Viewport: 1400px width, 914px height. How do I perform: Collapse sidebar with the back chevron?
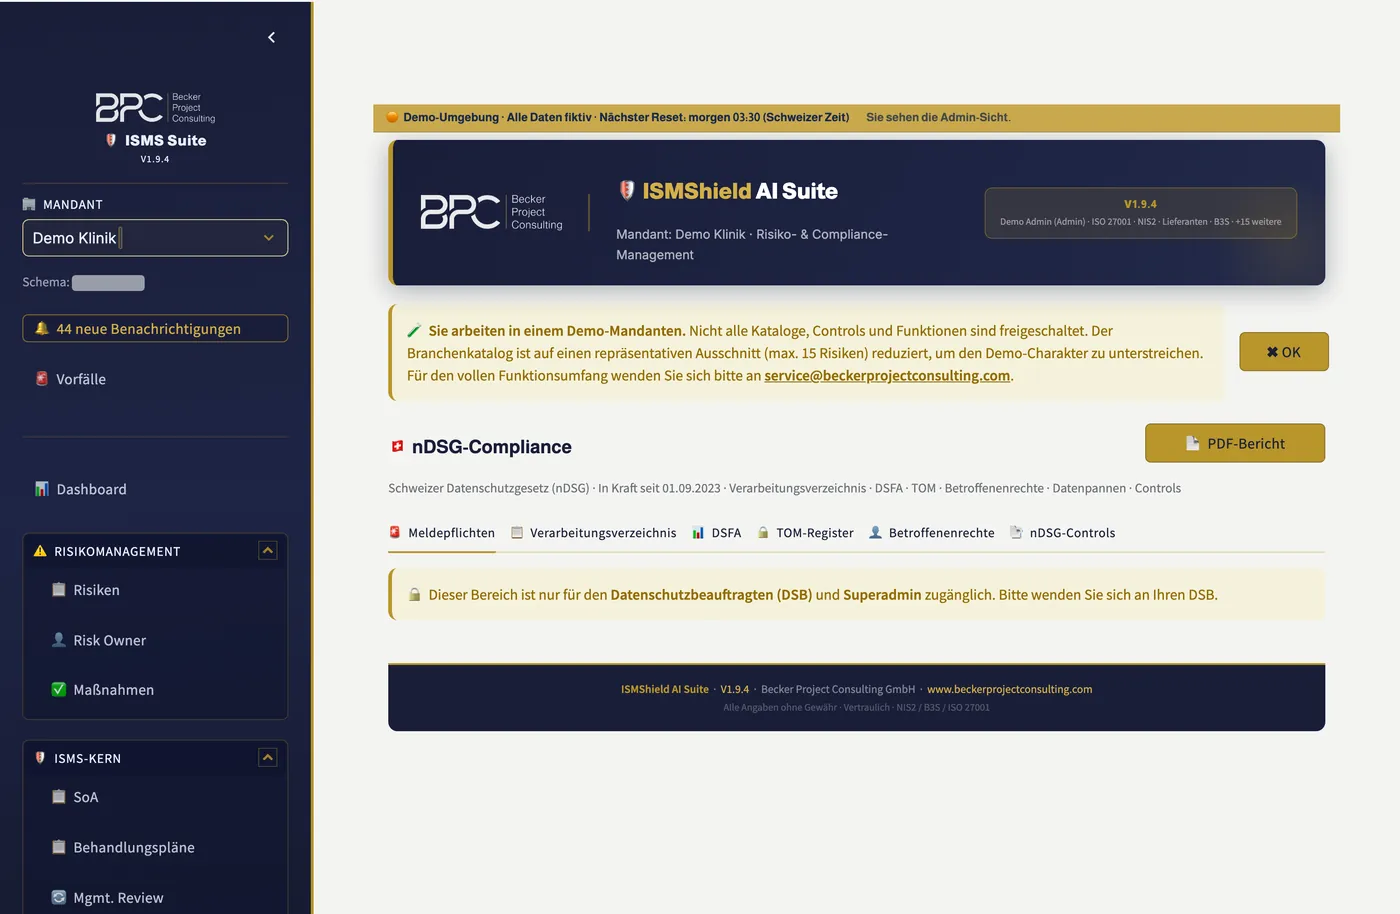click(x=271, y=38)
